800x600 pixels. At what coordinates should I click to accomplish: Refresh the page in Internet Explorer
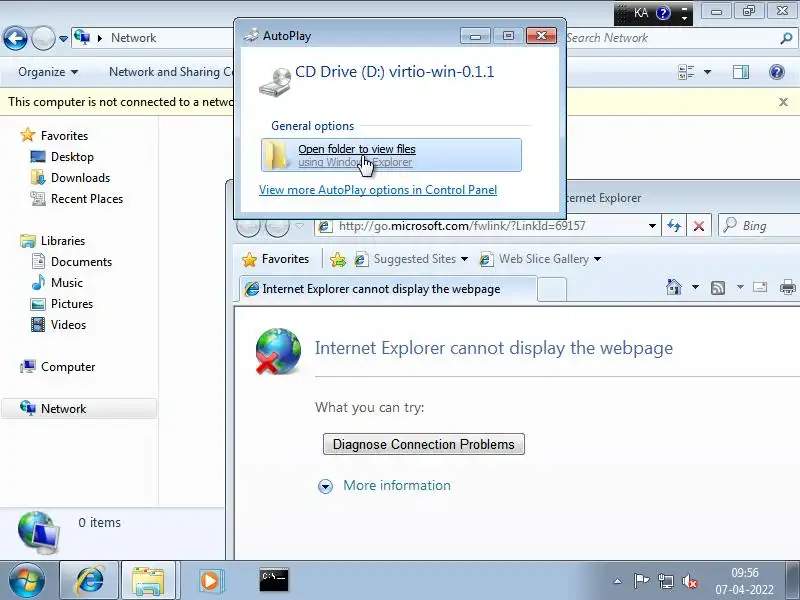pyautogui.click(x=674, y=226)
